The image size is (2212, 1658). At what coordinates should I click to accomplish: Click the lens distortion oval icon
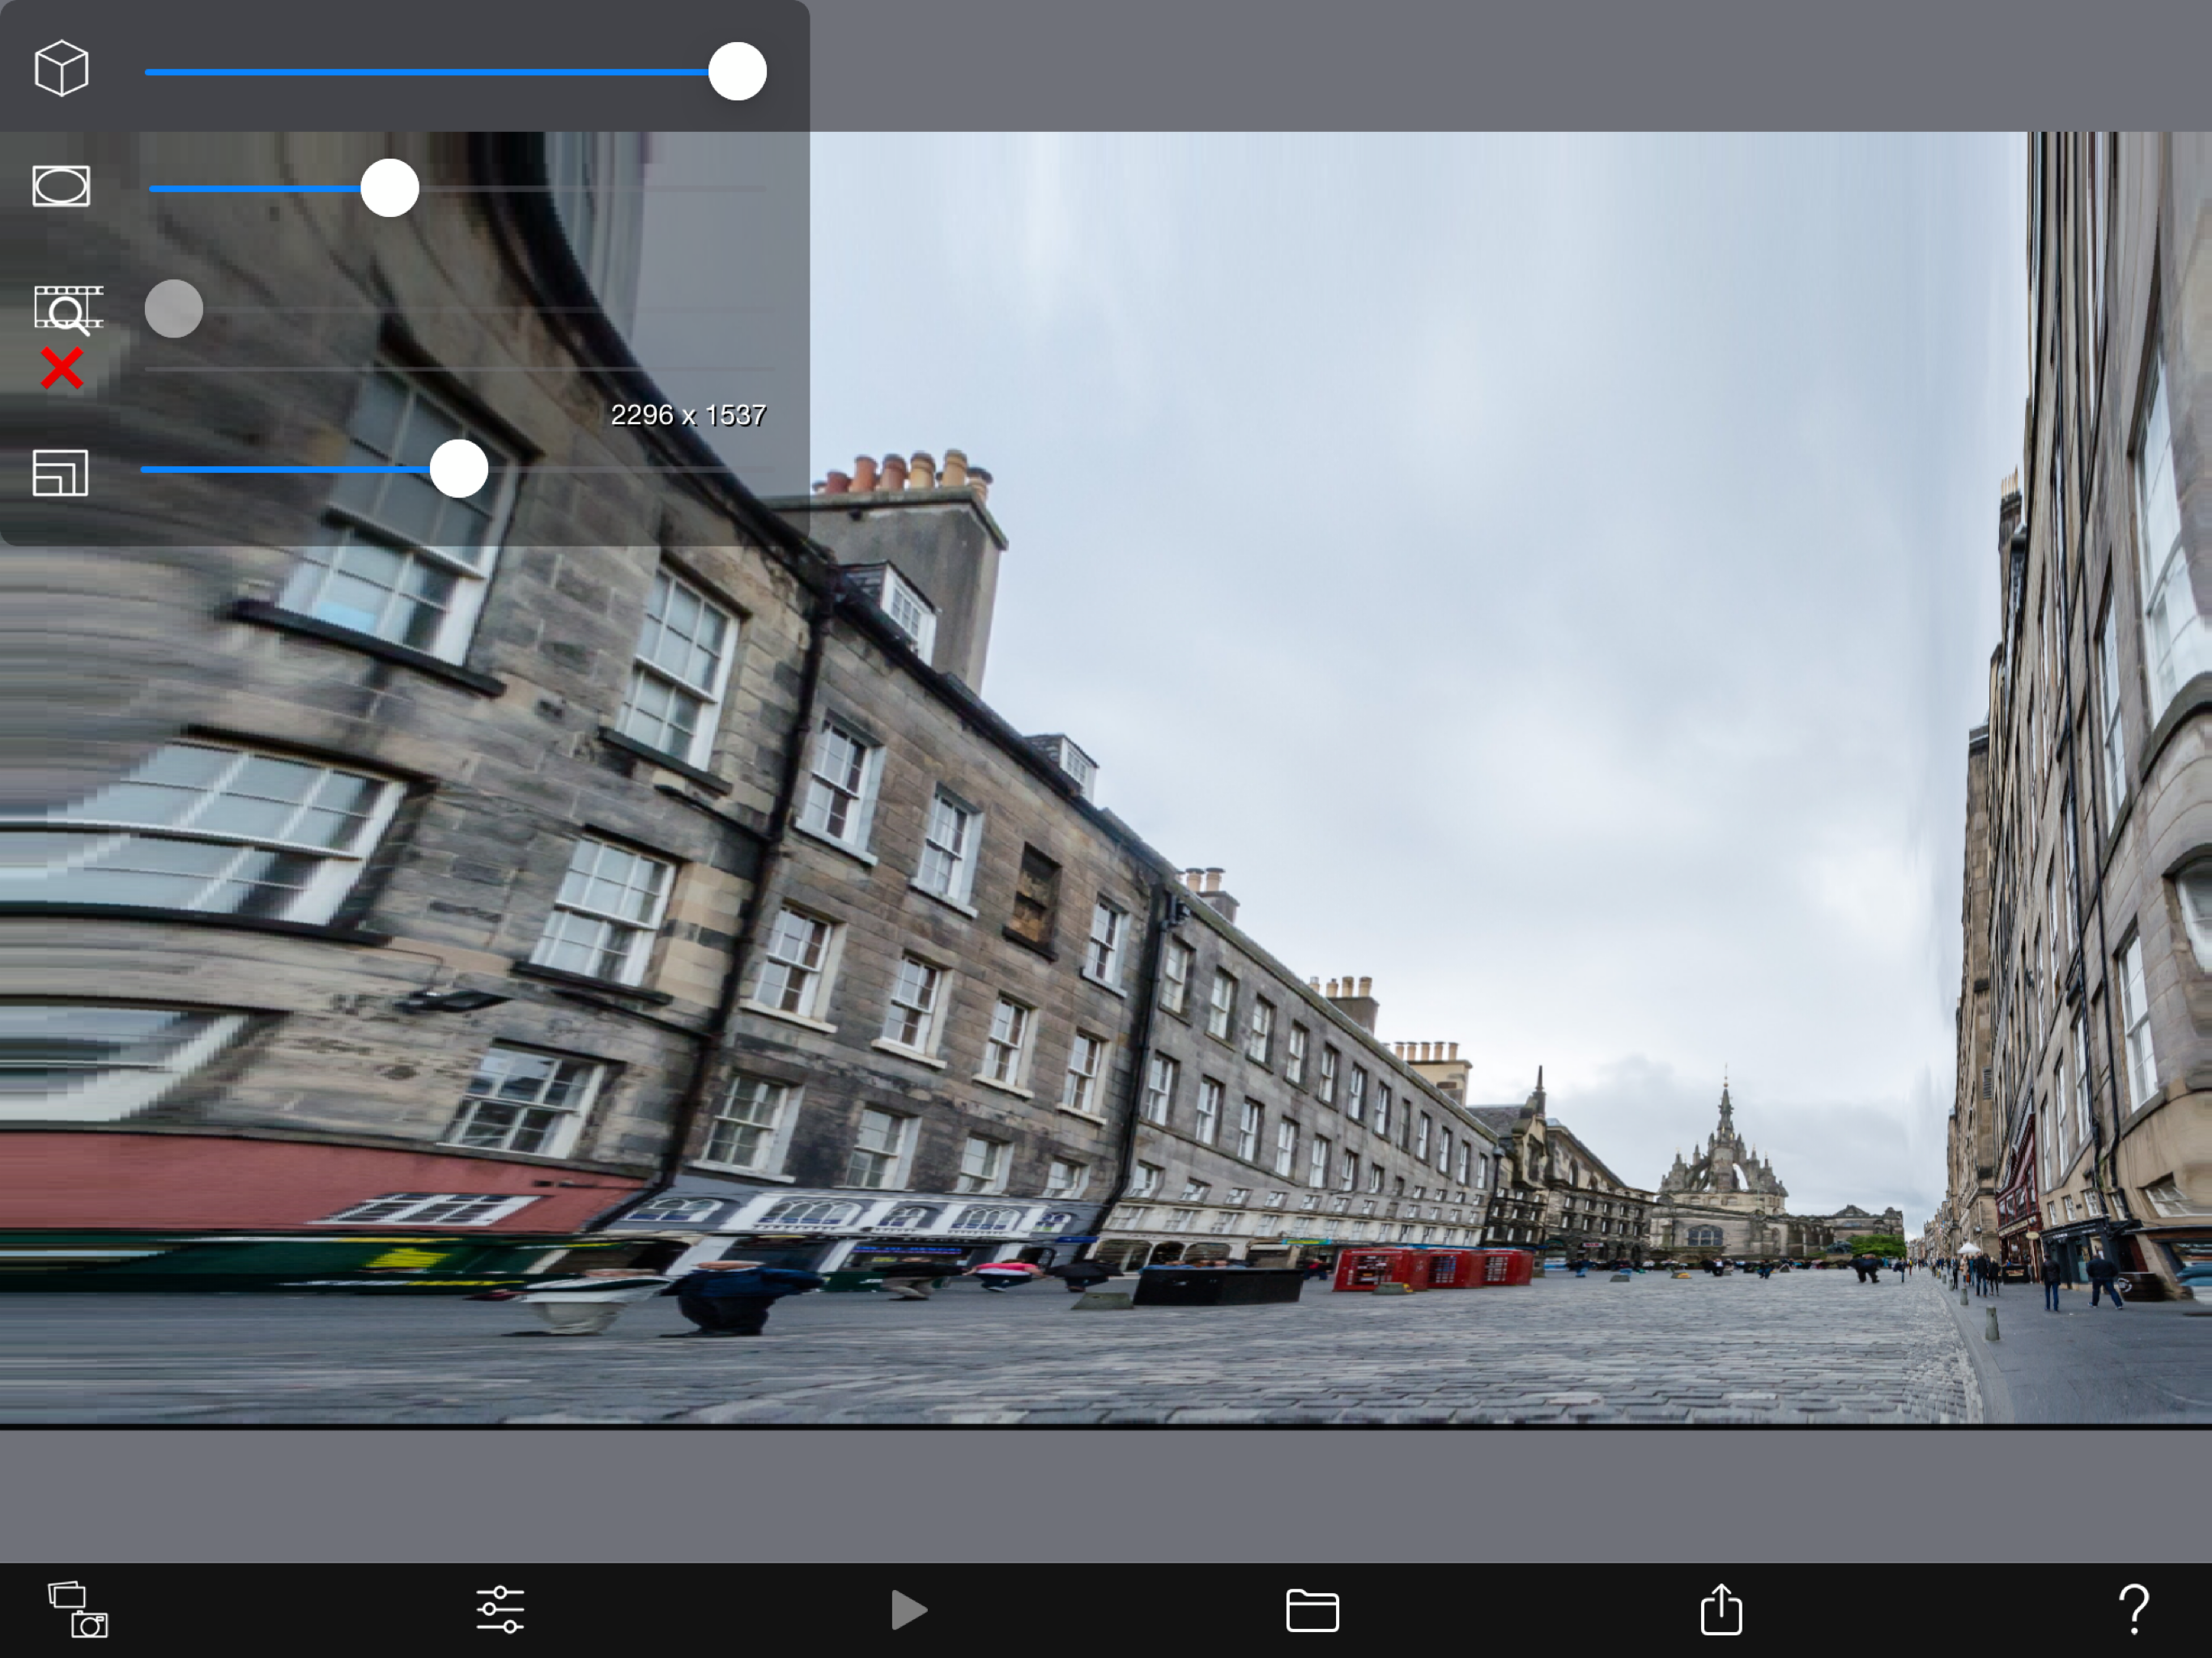tap(61, 186)
